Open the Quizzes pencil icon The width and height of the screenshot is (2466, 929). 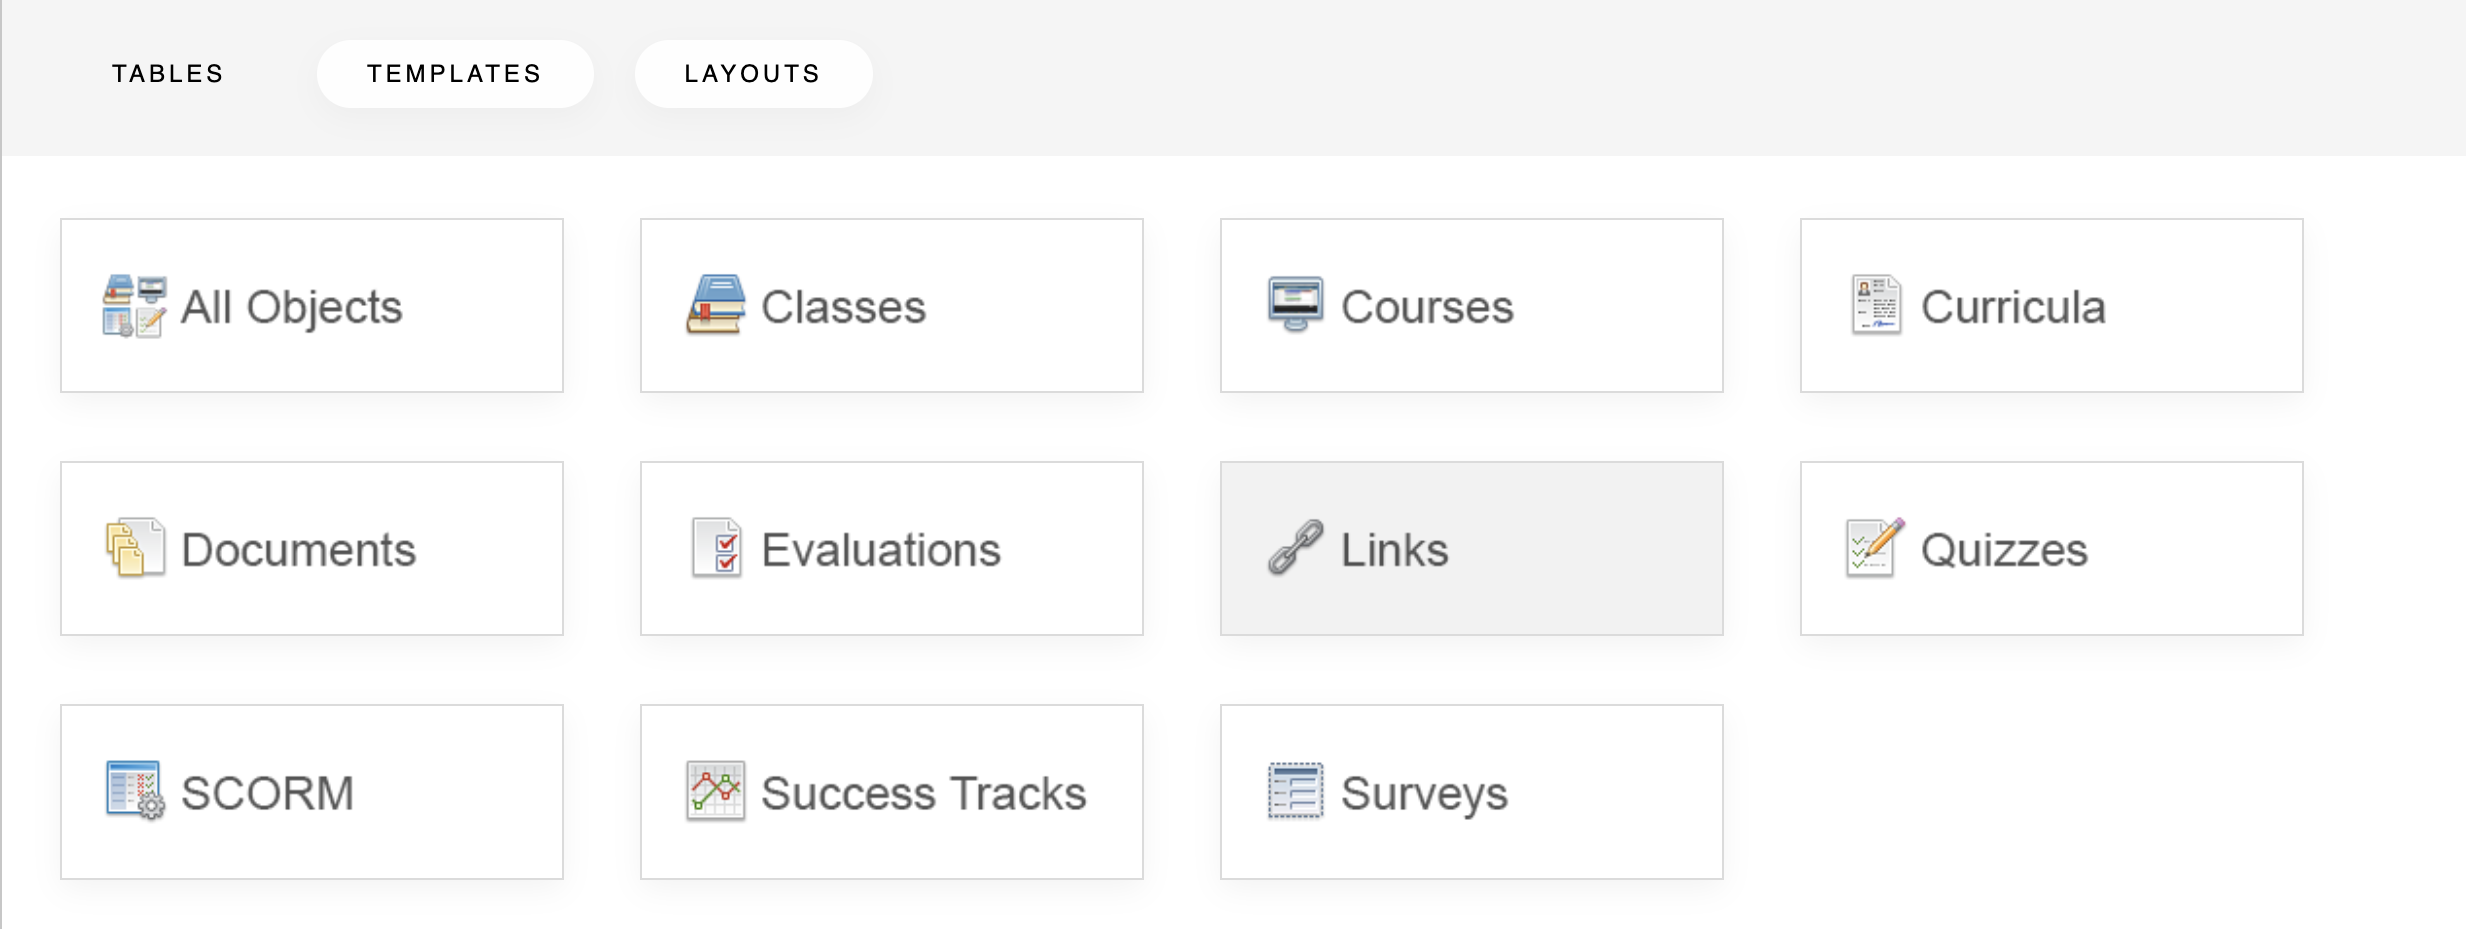click(1875, 547)
